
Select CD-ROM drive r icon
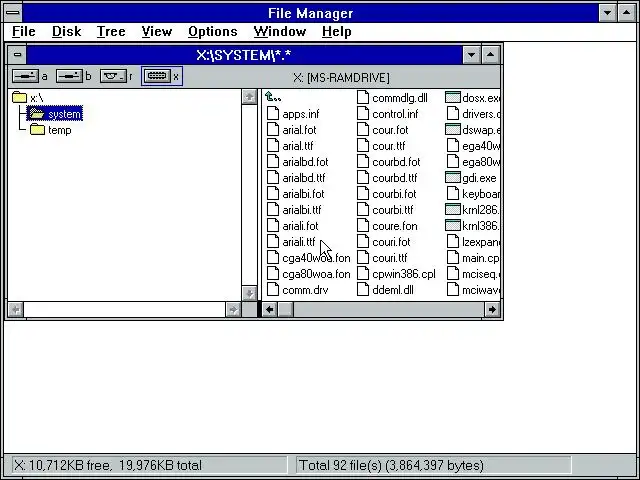(113, 76)
